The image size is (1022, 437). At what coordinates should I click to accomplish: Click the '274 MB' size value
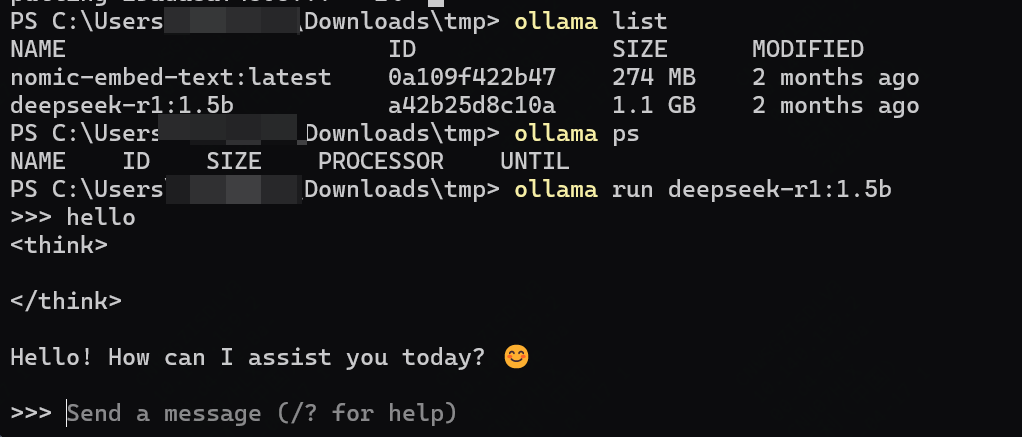point(654,78)
